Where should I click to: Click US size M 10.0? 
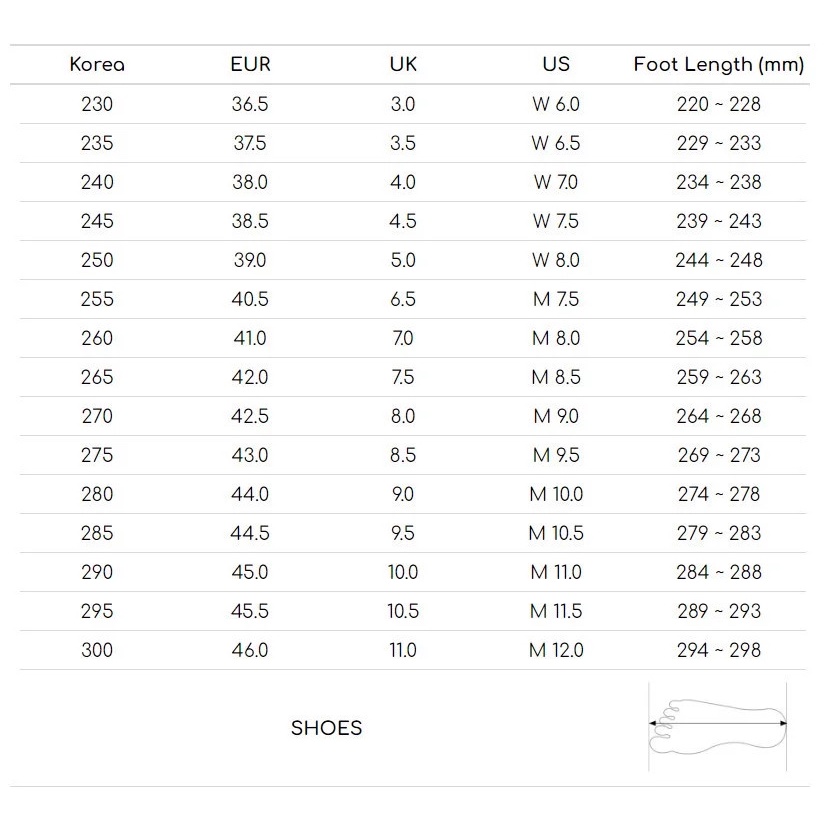click(x=556, y=494)
